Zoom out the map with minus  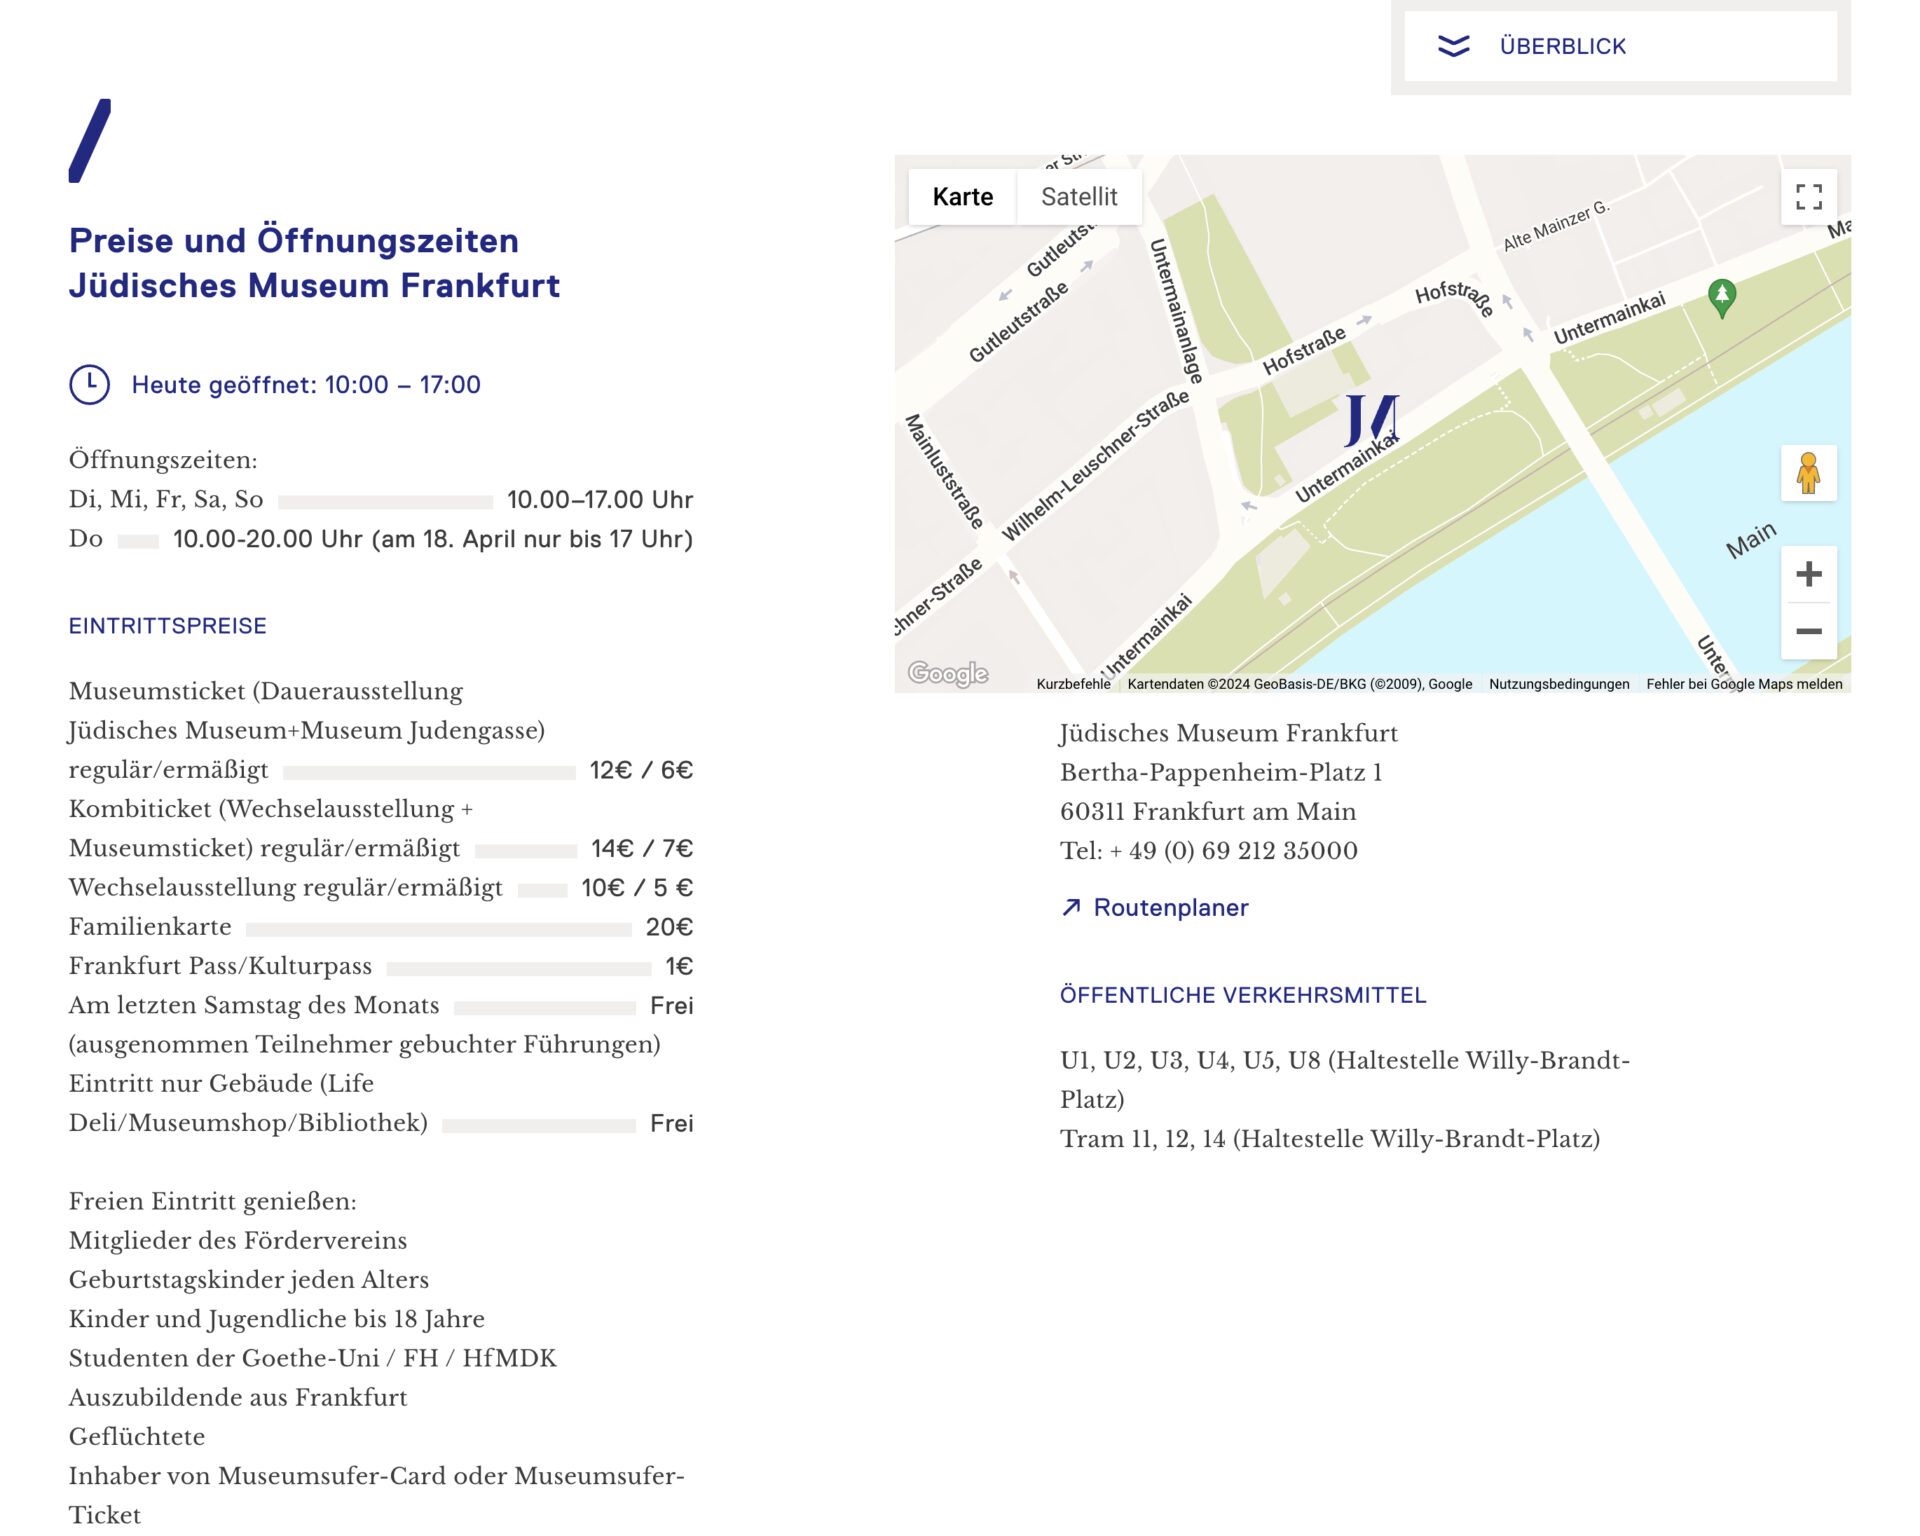coord(1808,632)
